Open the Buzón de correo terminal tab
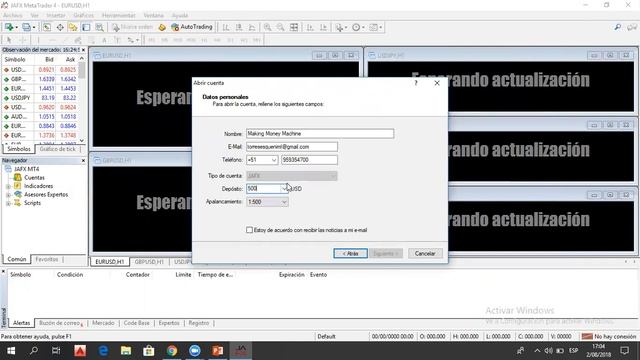 coord(60,323)
